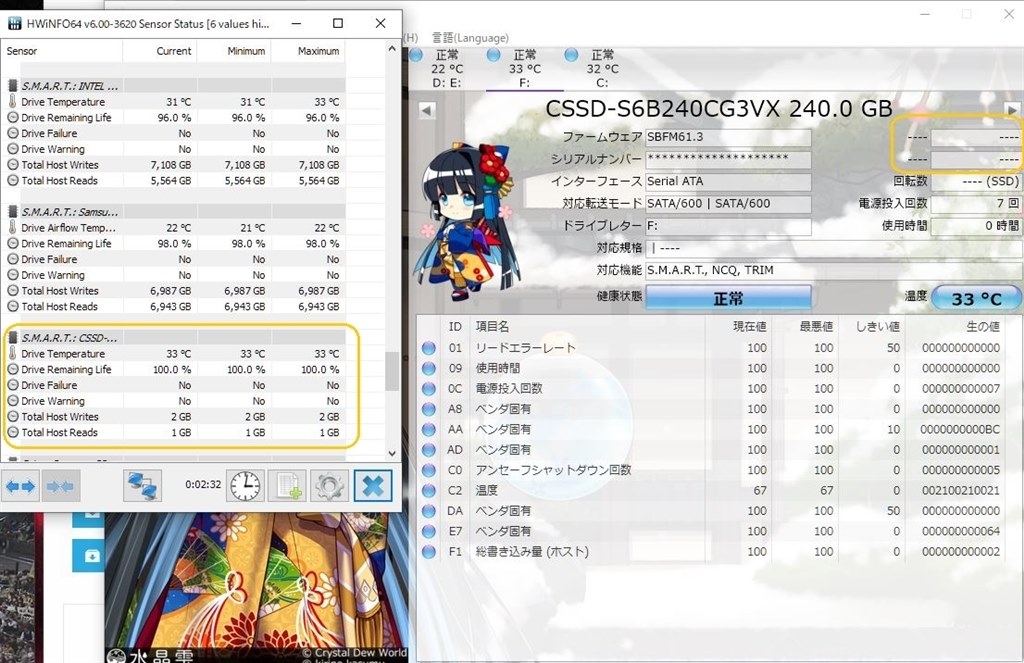Go to next disk with right arrow
This screenshot has width=1024, height=663.
(x=1012, y=110)
